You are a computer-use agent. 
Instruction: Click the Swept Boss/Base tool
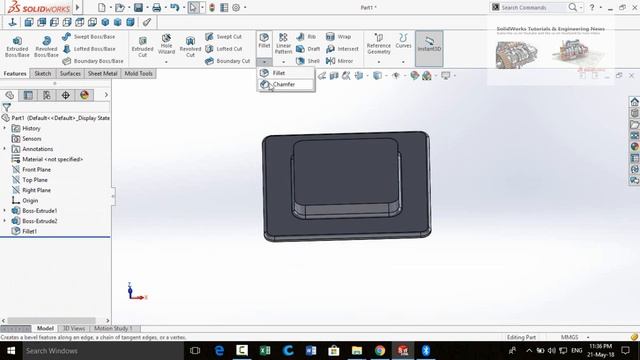pyautogui.click(x=89, y=37)
